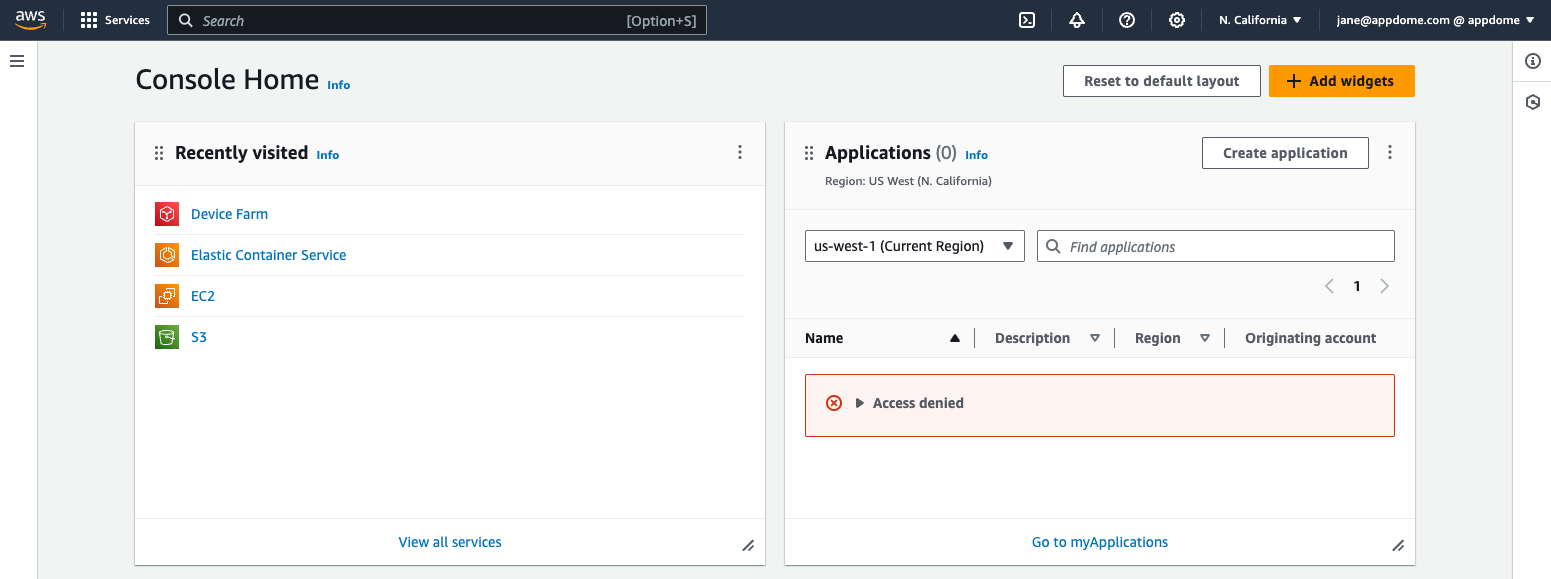Open the N. California region selector
Screen dimensions: 1551x579
click(1259, 19)
